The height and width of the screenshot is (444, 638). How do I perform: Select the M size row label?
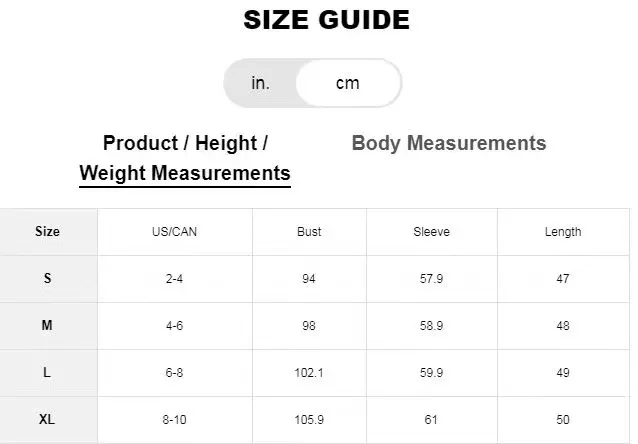[47, 326]
